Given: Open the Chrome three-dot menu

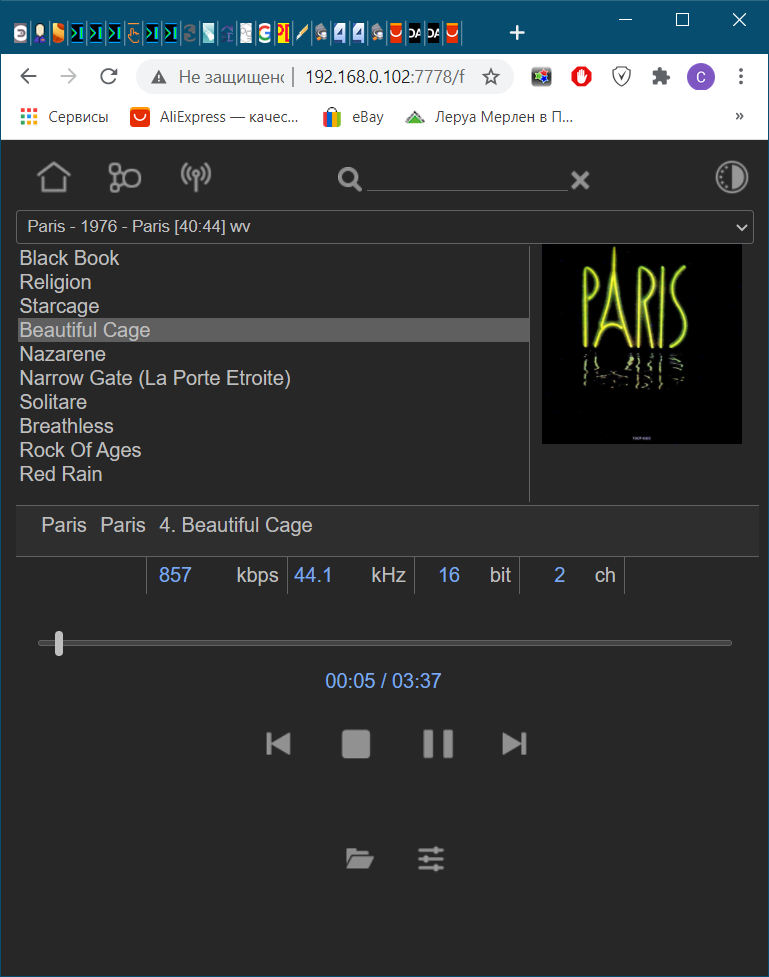Looking at the screenshot, I should click(x=740, y=77).
